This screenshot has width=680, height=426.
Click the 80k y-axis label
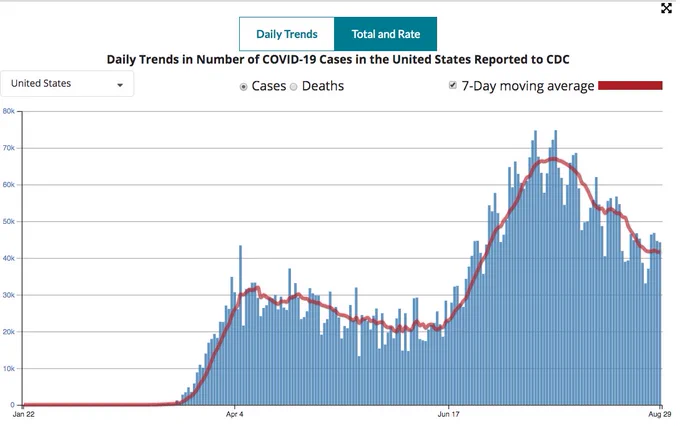tap(9, 111)
